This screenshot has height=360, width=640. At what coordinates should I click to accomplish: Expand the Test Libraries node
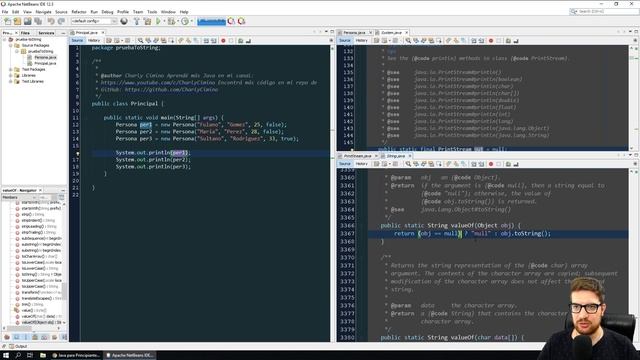(11, 82)
